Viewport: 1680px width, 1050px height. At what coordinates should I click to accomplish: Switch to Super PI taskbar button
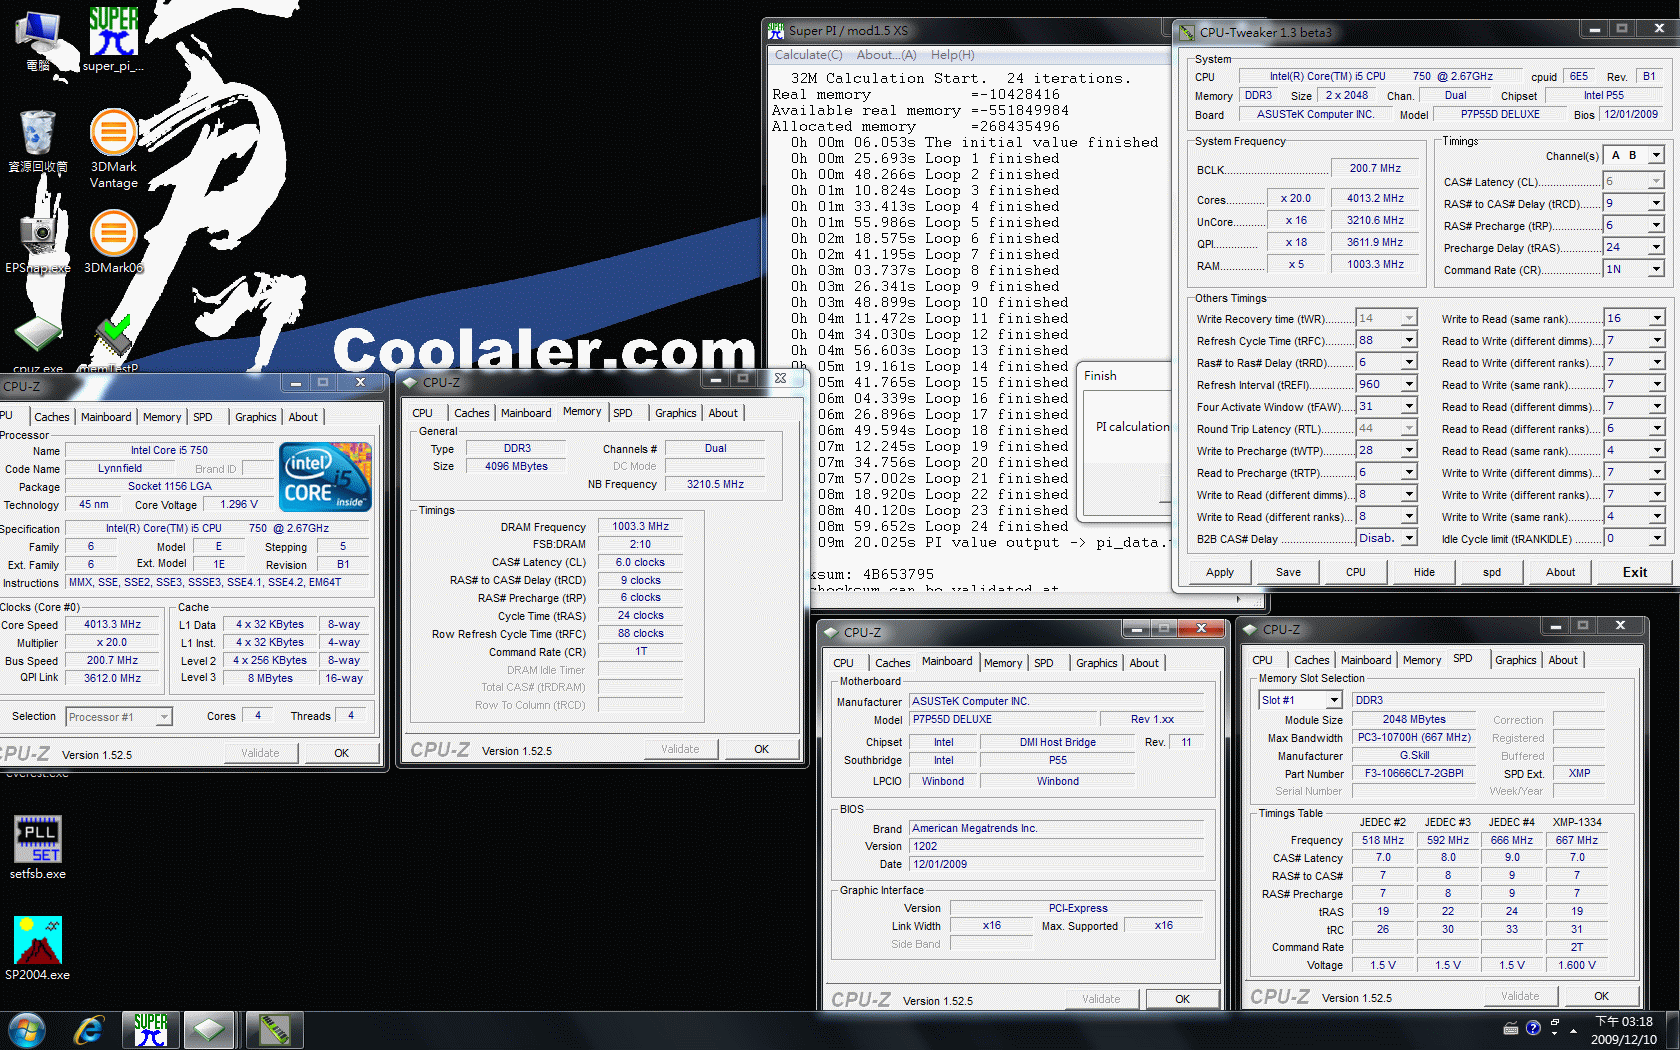pyautogui.click(x=150, y=1030)
